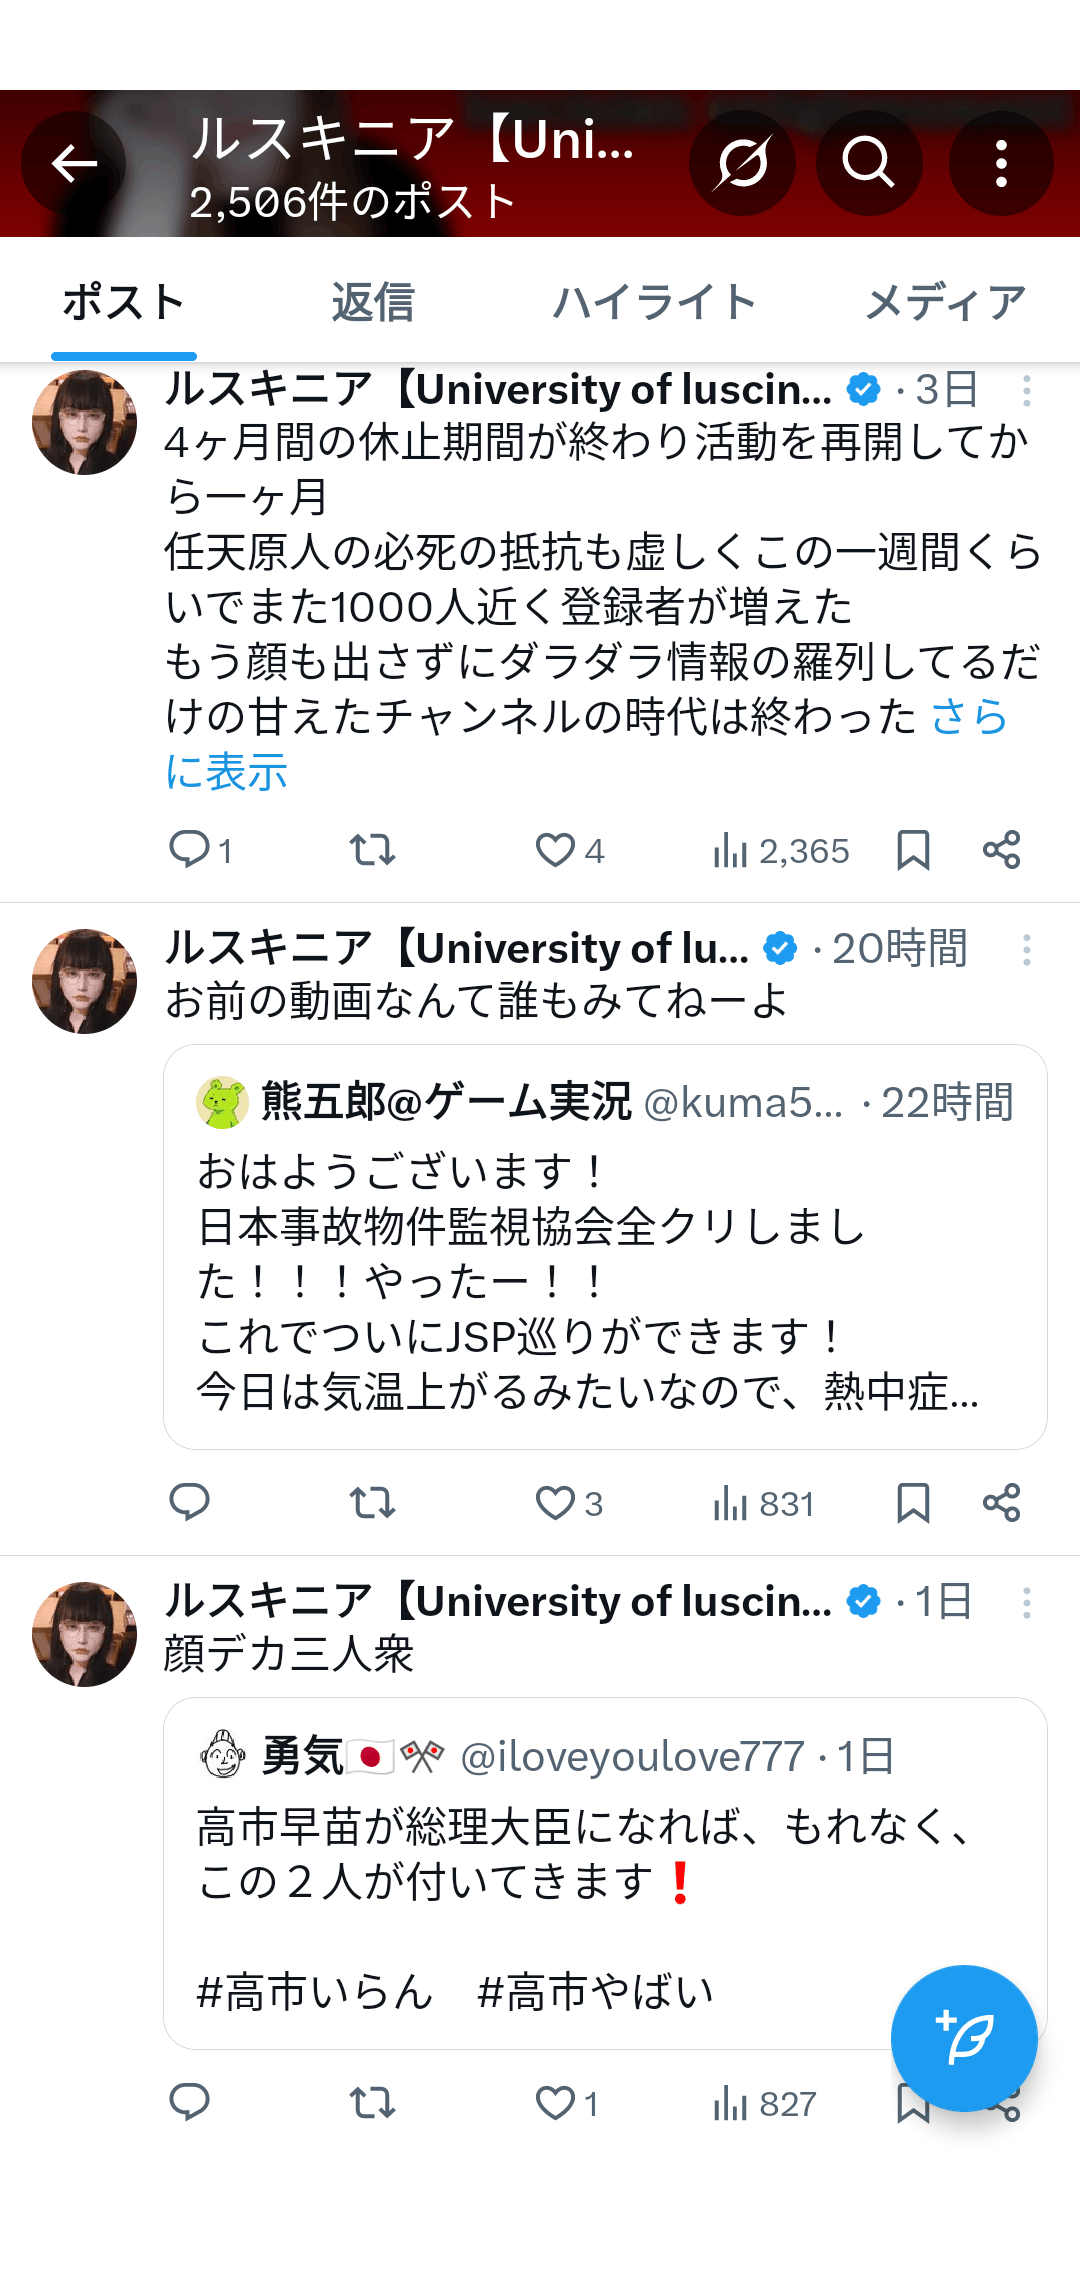Repost the 4ヶ月間 post
Image resolution: width=1080 pixels, height=2280 pixels.
pyautogui.click(x=372, y=851)
